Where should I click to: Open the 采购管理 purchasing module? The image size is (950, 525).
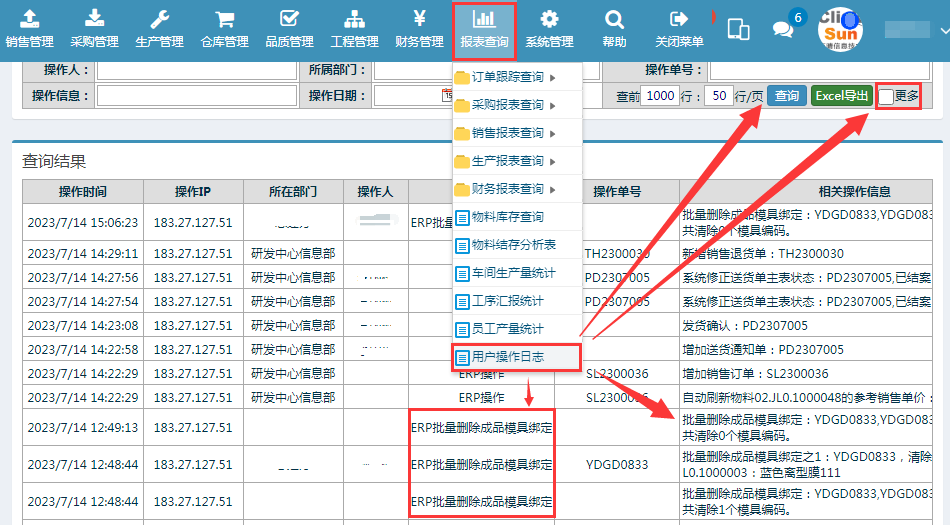pyautogui.click(x=94, y=28)
